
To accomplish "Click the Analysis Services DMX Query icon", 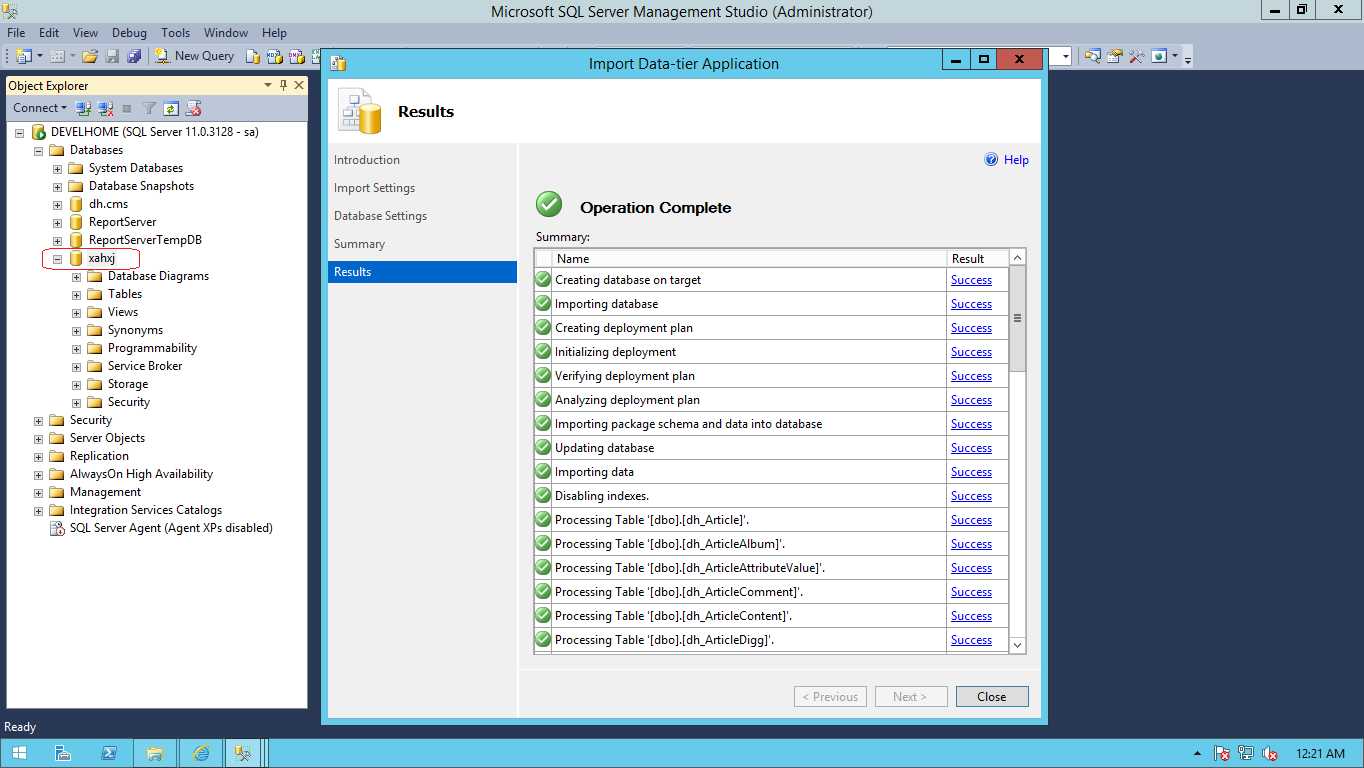I will tap(297, 56).
